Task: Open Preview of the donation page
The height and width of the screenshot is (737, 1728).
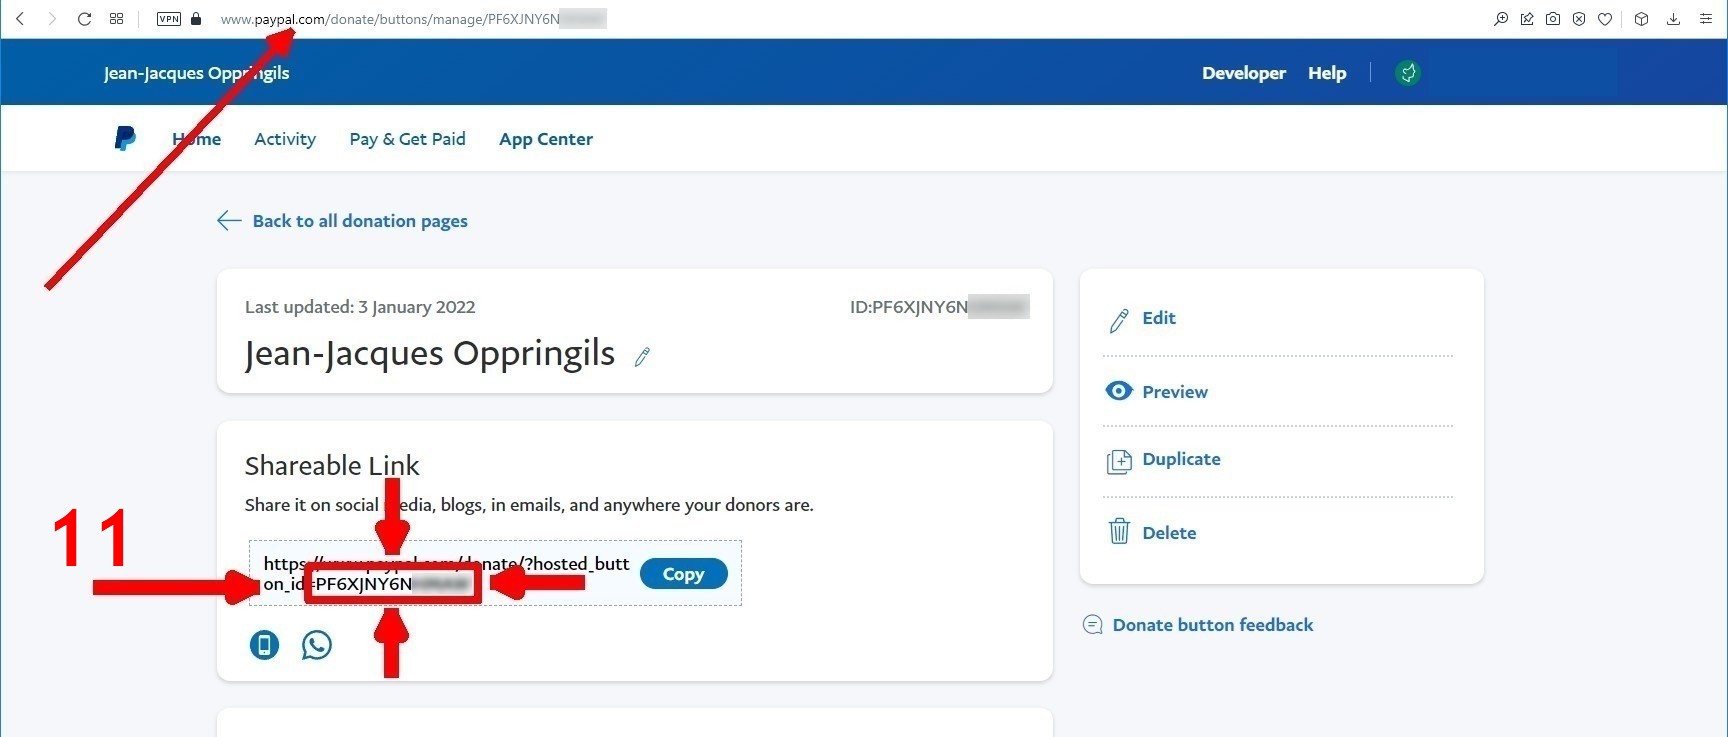Action: click(1175, 392)
